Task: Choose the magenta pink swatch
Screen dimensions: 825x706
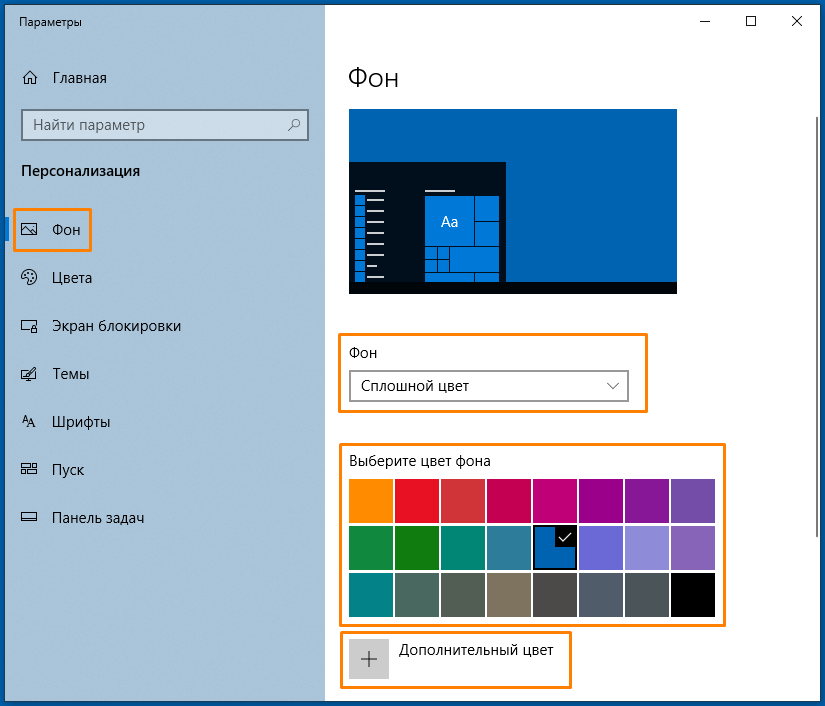Action: 555,501
